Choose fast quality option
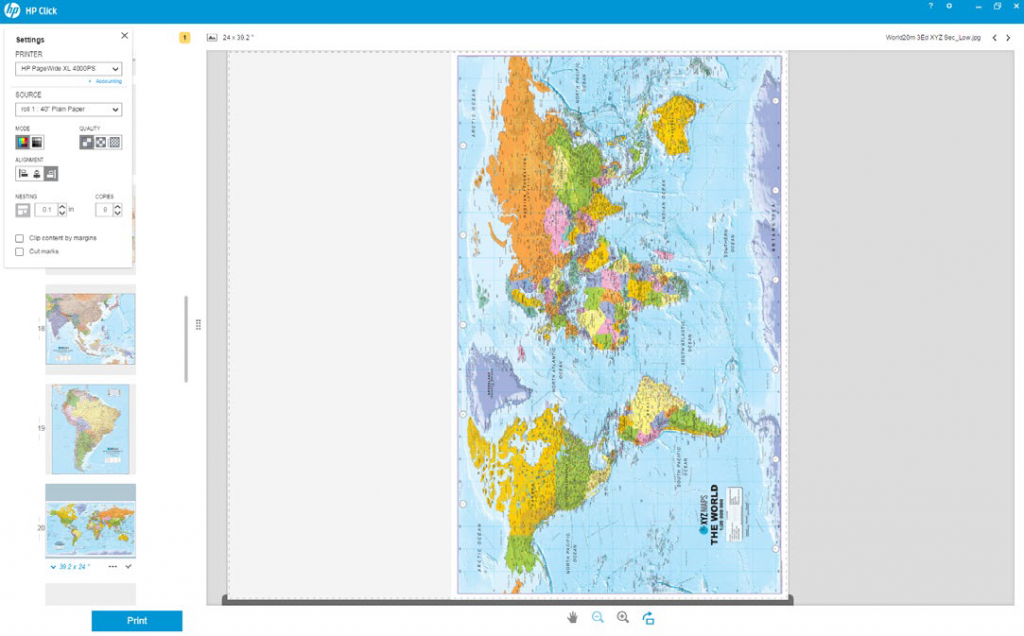Image resolution: width=1024 pixels, height=636 pixels. coord(86,142)
